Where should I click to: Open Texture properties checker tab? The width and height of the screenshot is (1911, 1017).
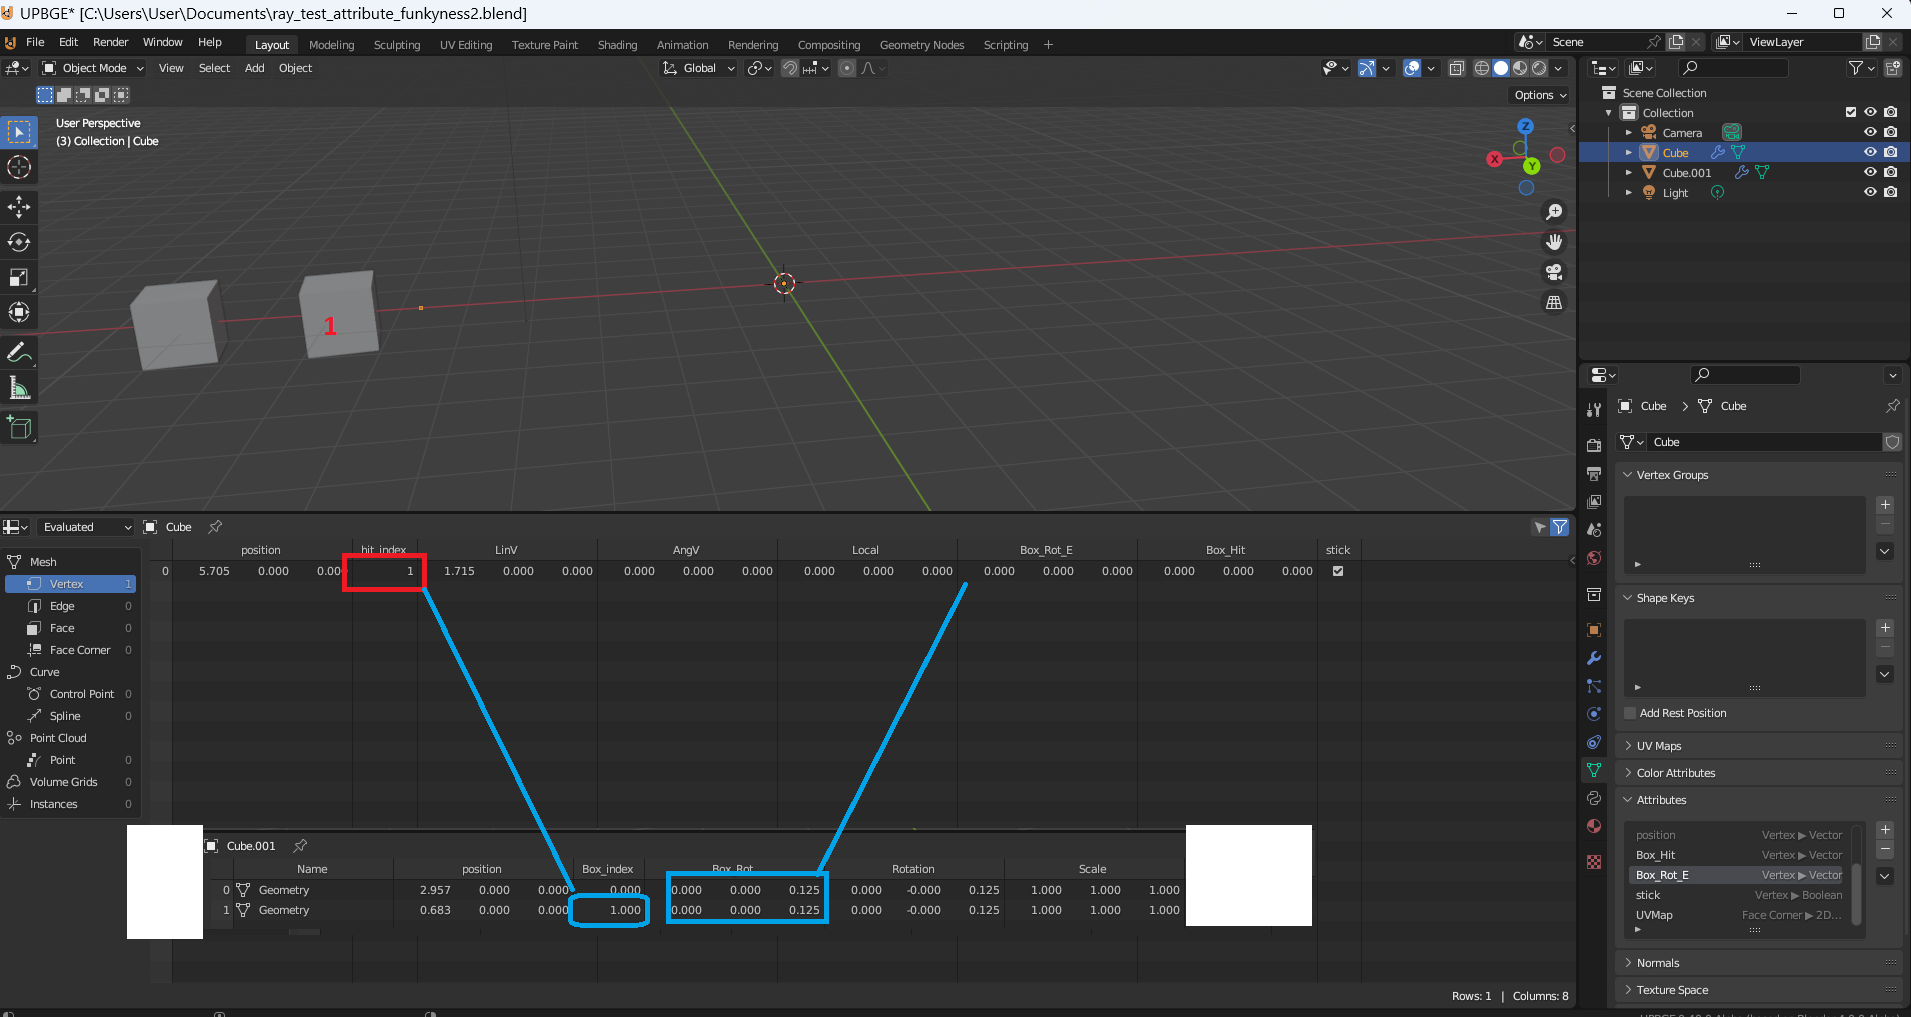tap(1594, 862)
